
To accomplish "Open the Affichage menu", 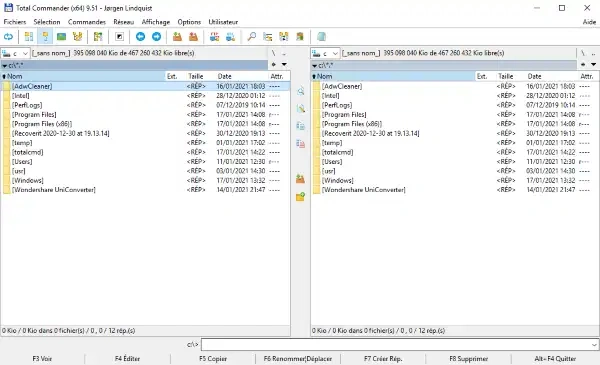I will 156,22.
